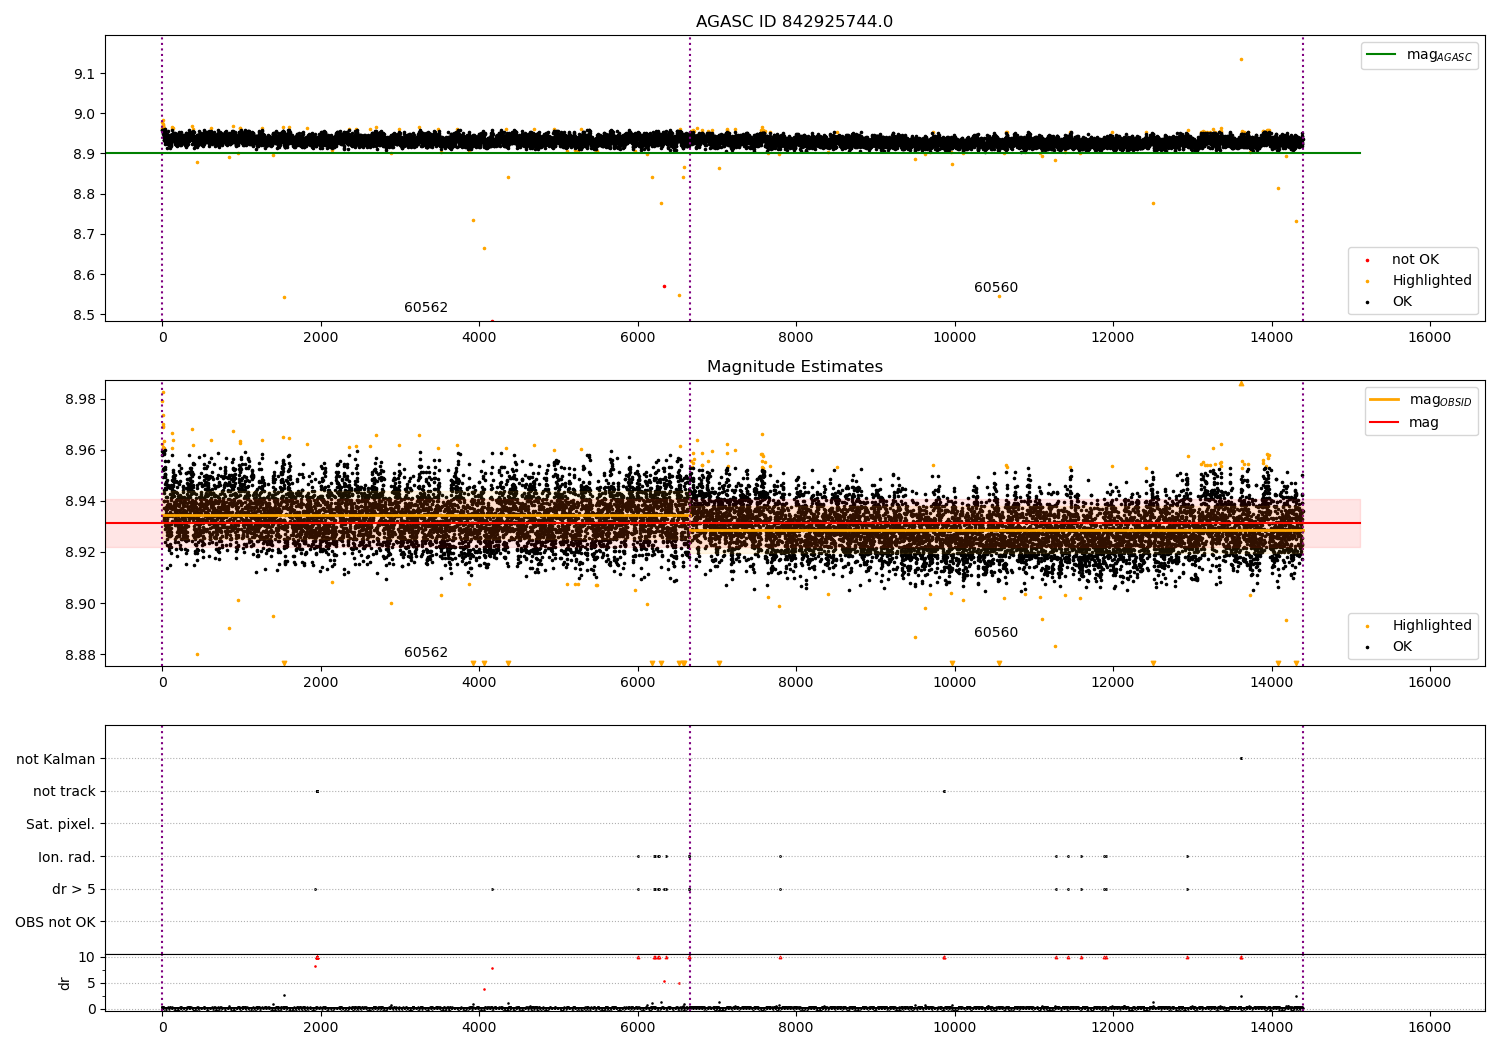Select the "OBS not OK" axis label
Viewport: 1500px width, 1050px height.
click(56, 922)
